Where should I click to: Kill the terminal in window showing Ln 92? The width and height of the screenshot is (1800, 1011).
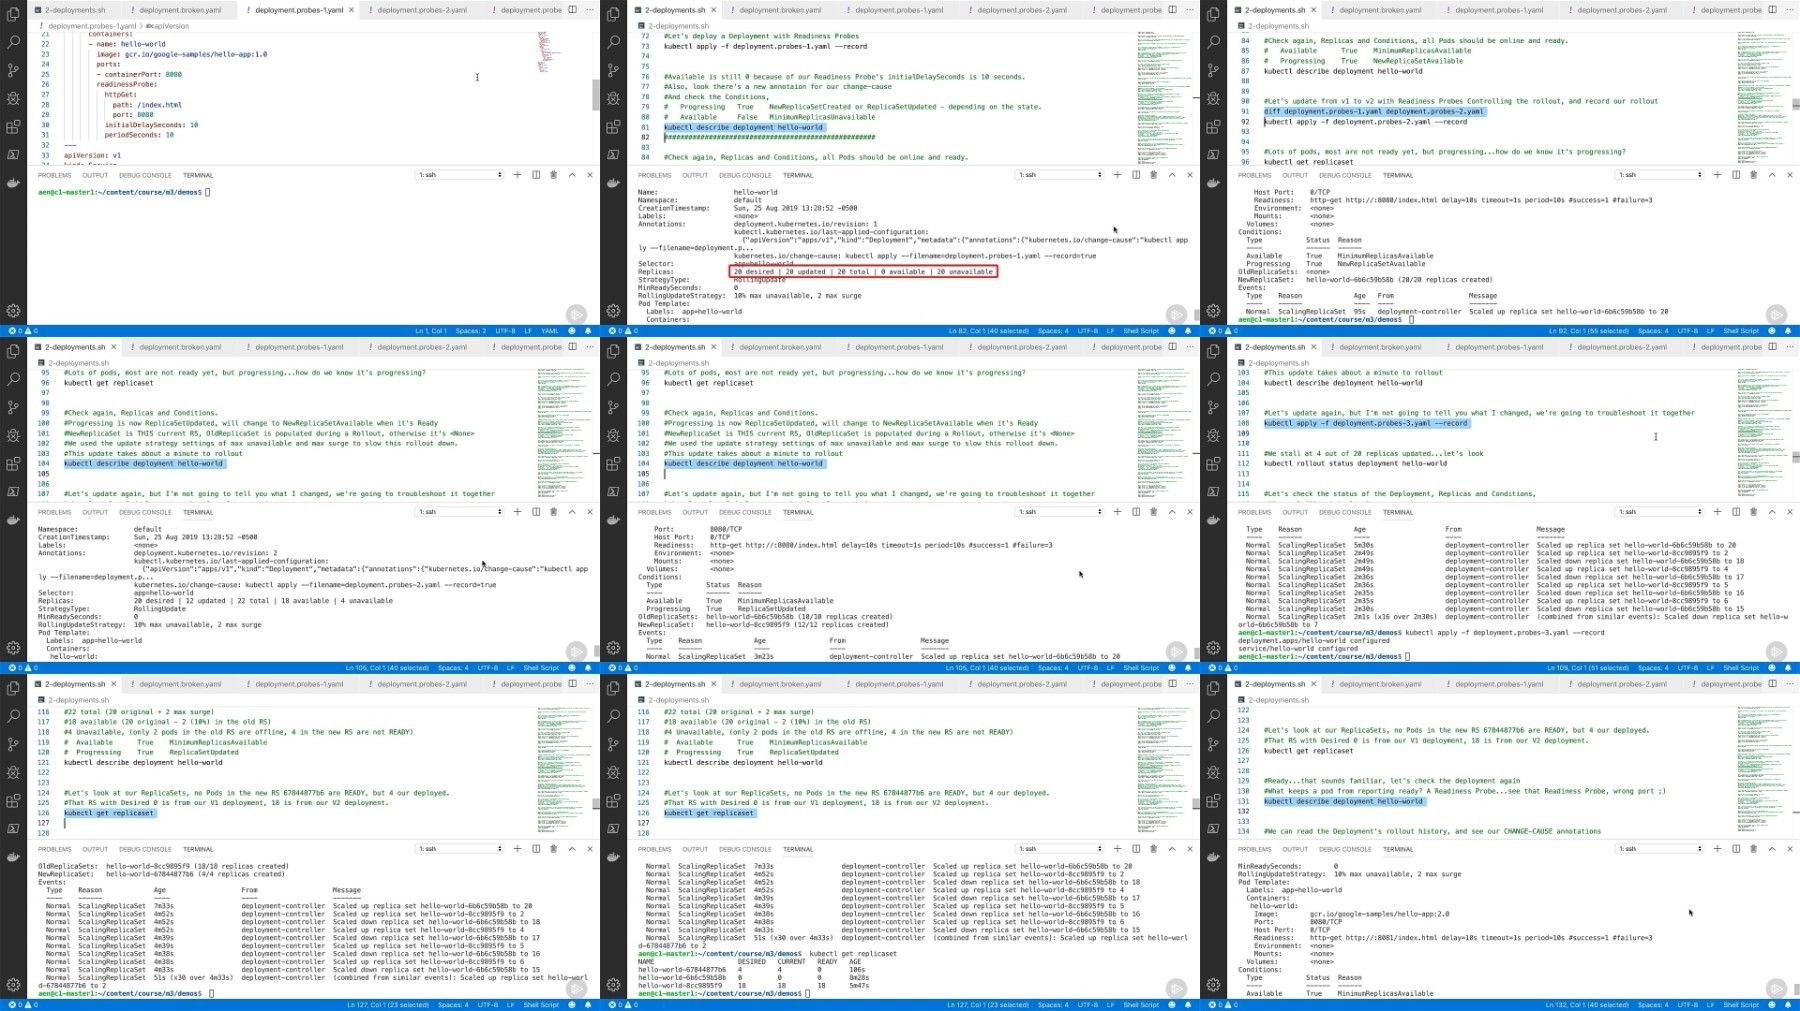click(x=1753, y=175)
